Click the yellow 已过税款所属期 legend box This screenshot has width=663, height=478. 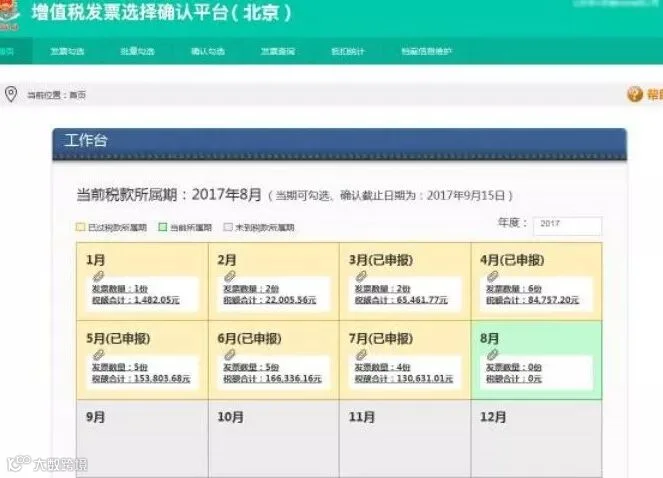click(80, 227)
